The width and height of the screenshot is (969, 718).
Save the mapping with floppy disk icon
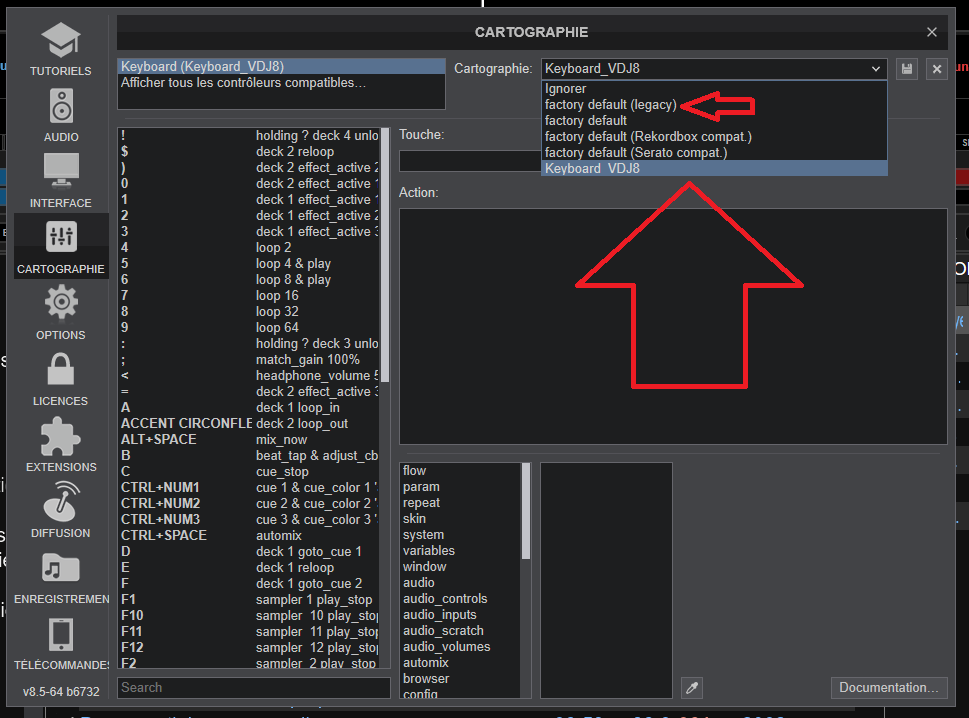click(x=907, y=69)
